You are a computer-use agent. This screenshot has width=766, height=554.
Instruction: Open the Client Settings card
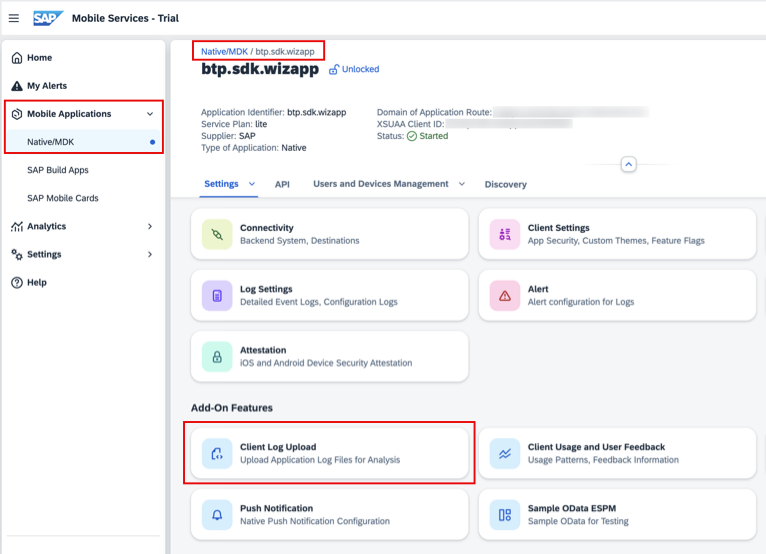click(617, 234)
